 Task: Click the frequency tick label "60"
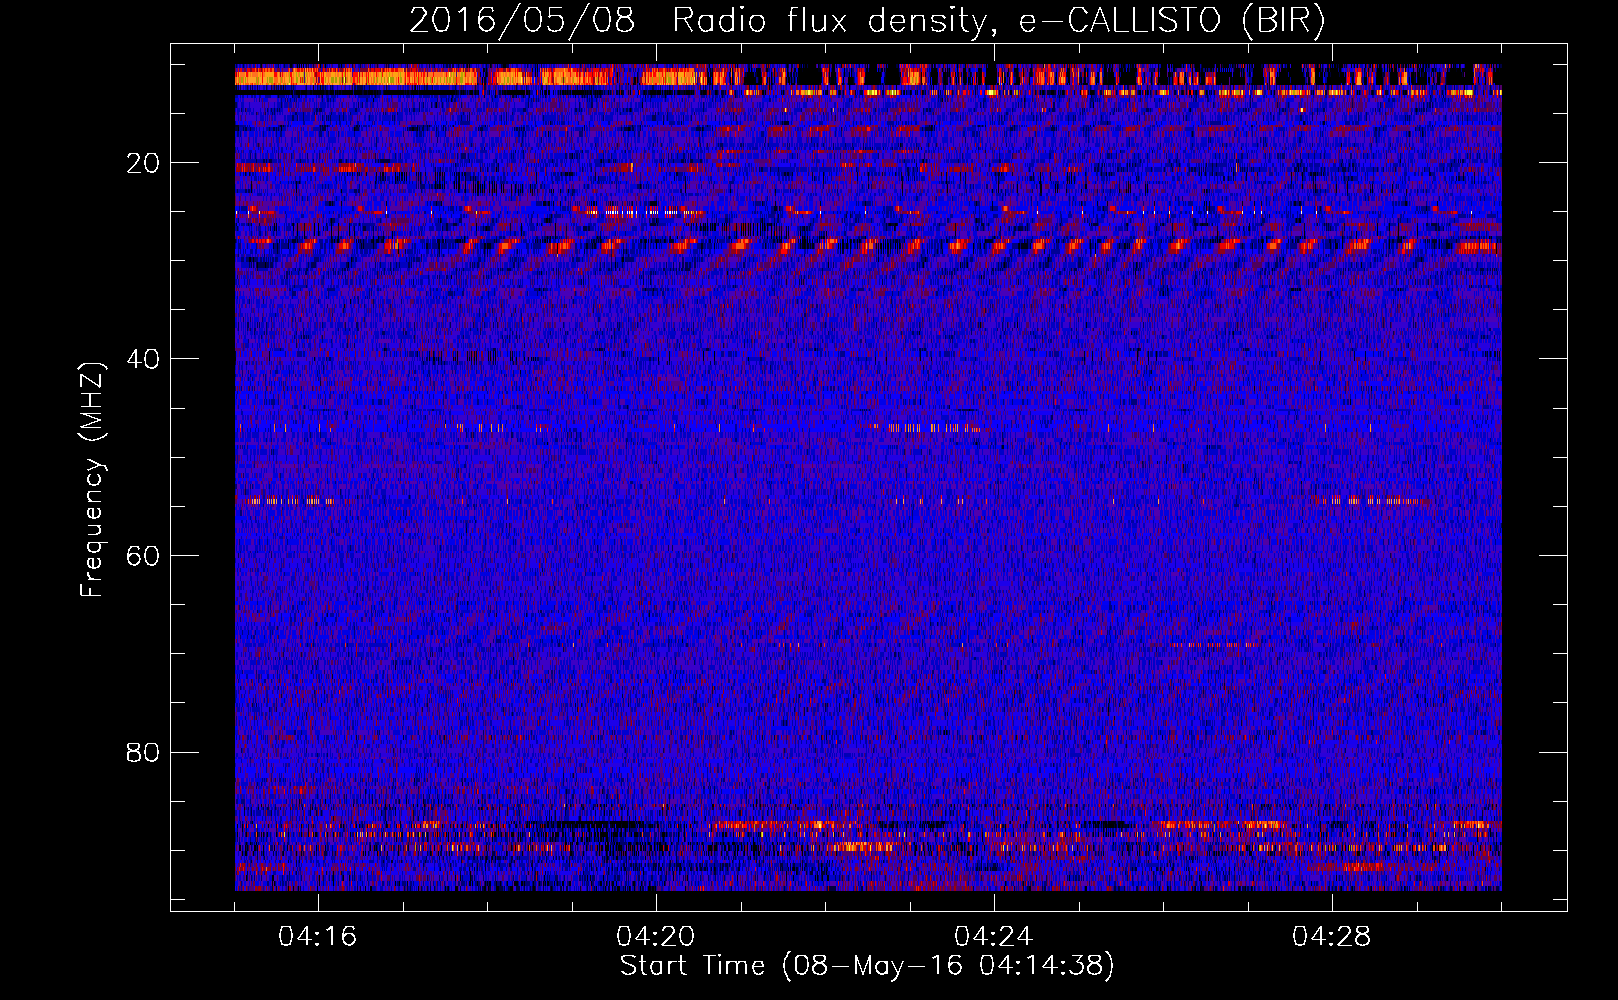point(144,556)
